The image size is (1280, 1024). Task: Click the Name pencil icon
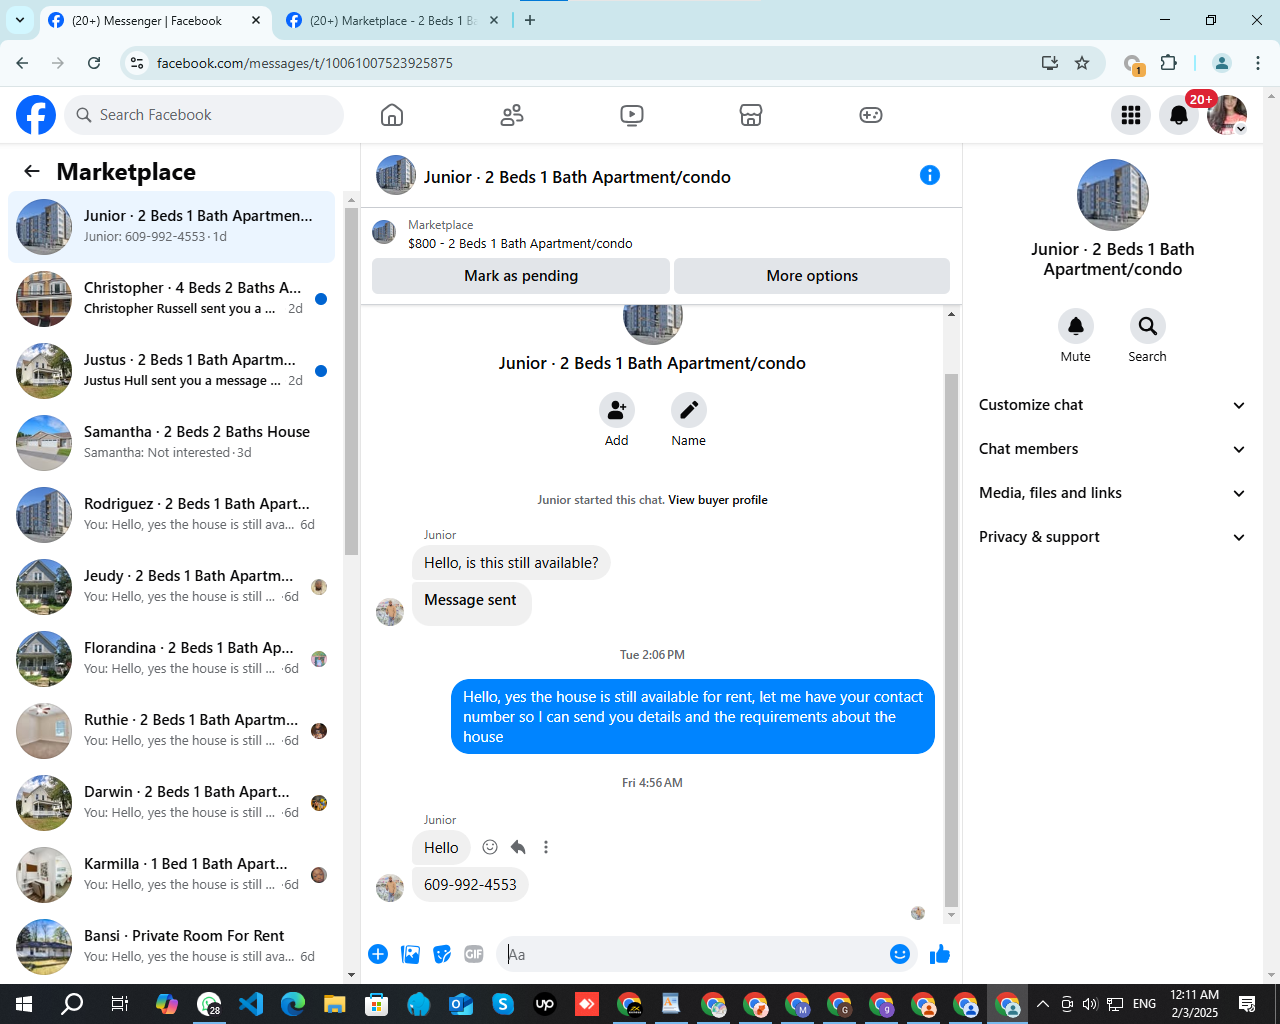(689, 410)
